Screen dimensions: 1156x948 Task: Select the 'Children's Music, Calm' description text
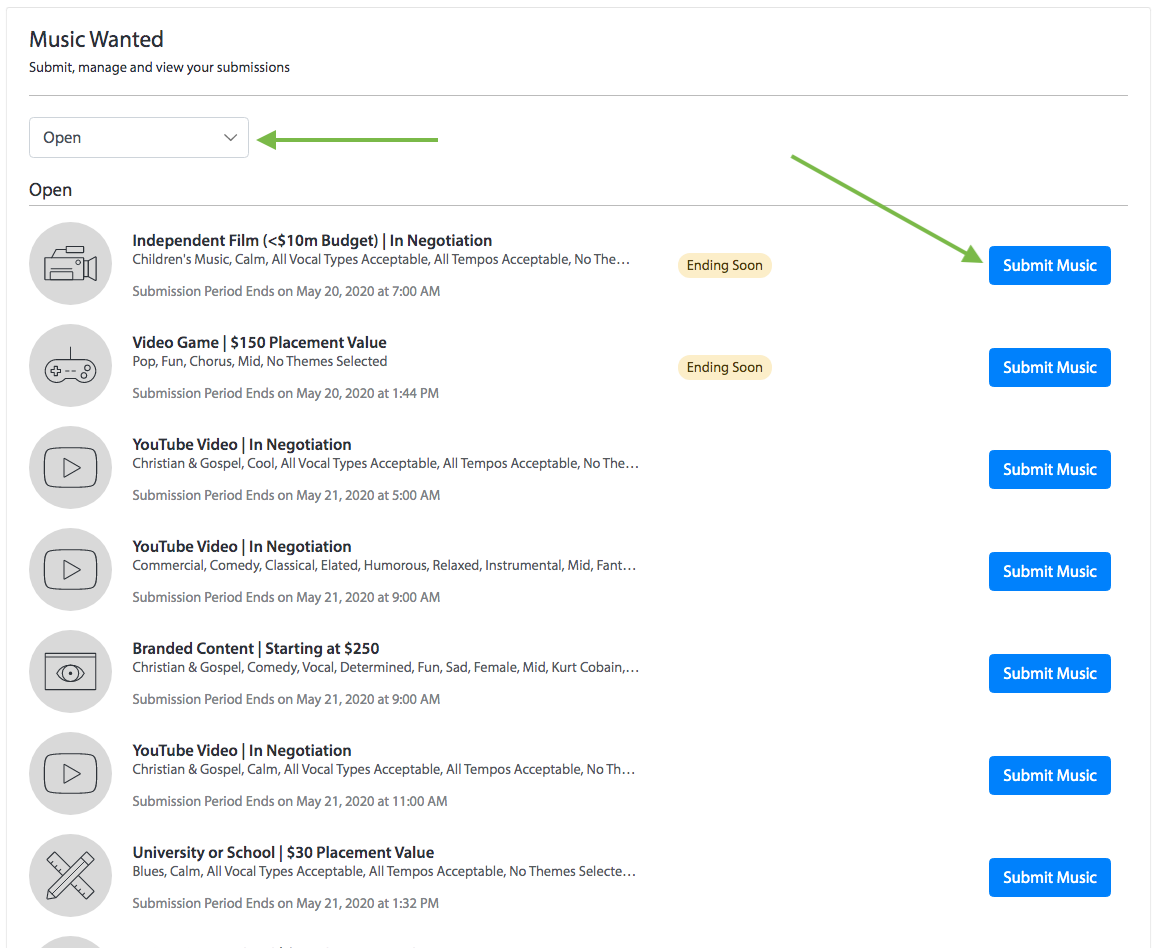coord(381,259)
